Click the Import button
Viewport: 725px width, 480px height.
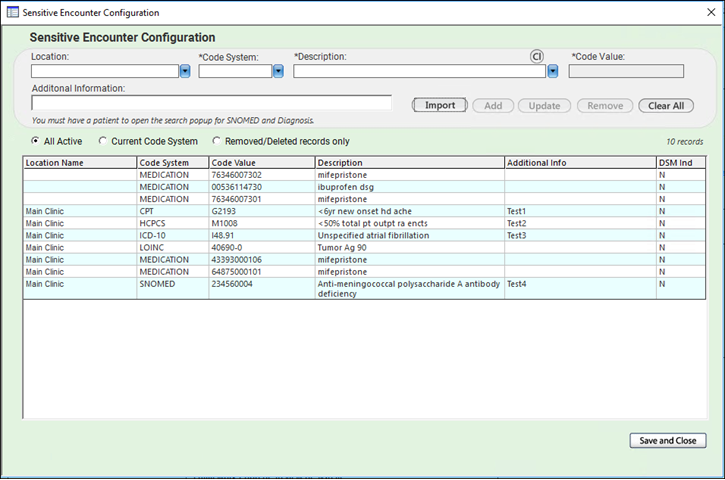440,105
